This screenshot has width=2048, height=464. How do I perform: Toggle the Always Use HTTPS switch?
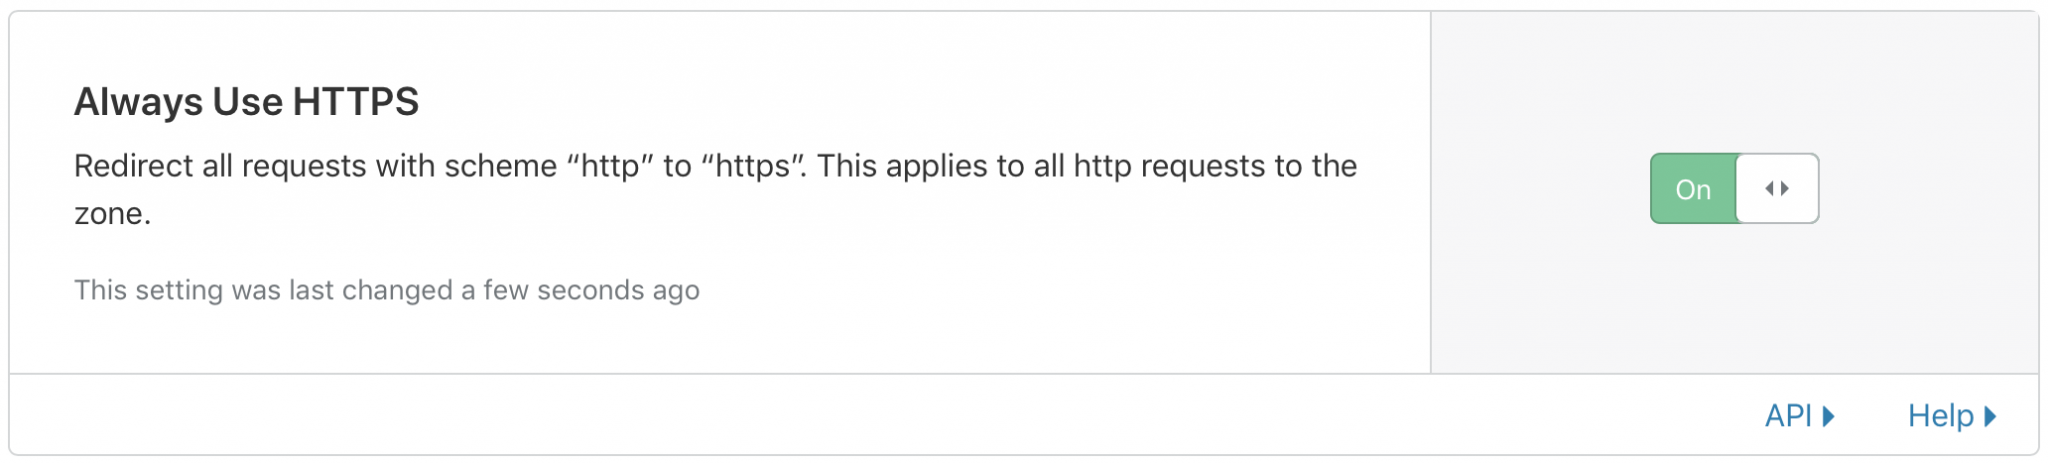(x=1734, y=188)
